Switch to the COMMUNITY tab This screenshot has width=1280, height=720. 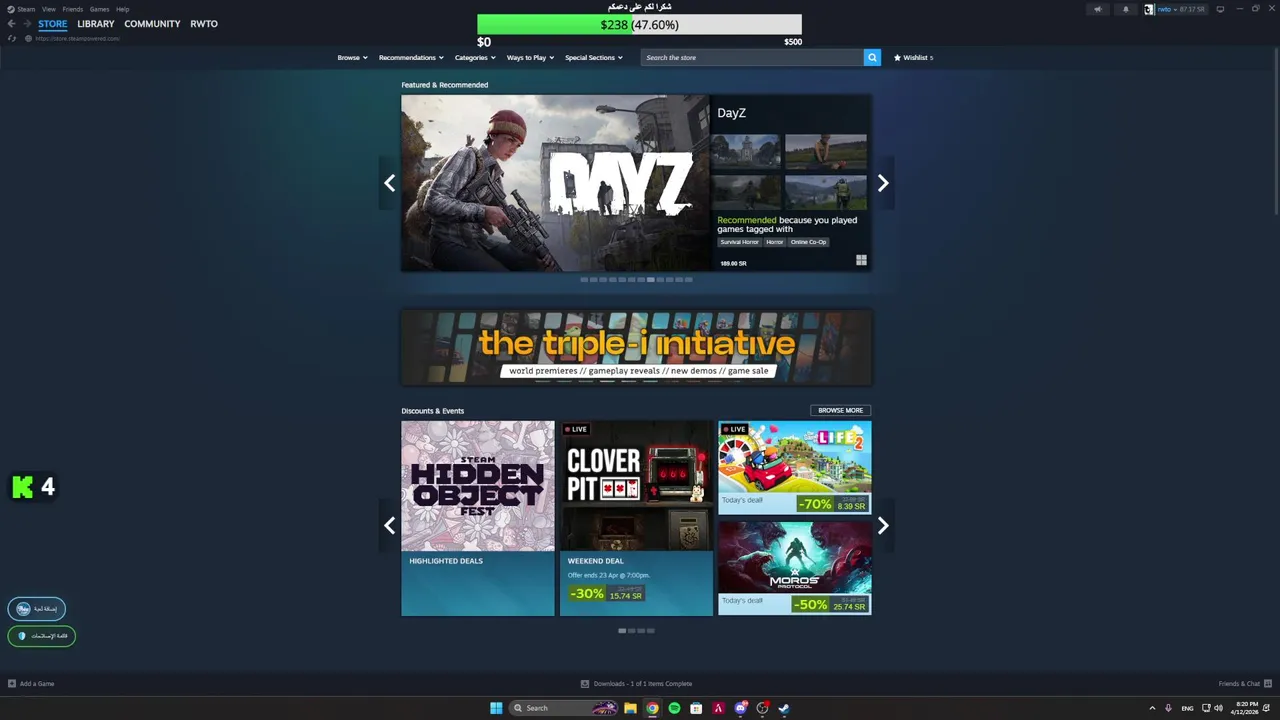click(x=152, y=24)
